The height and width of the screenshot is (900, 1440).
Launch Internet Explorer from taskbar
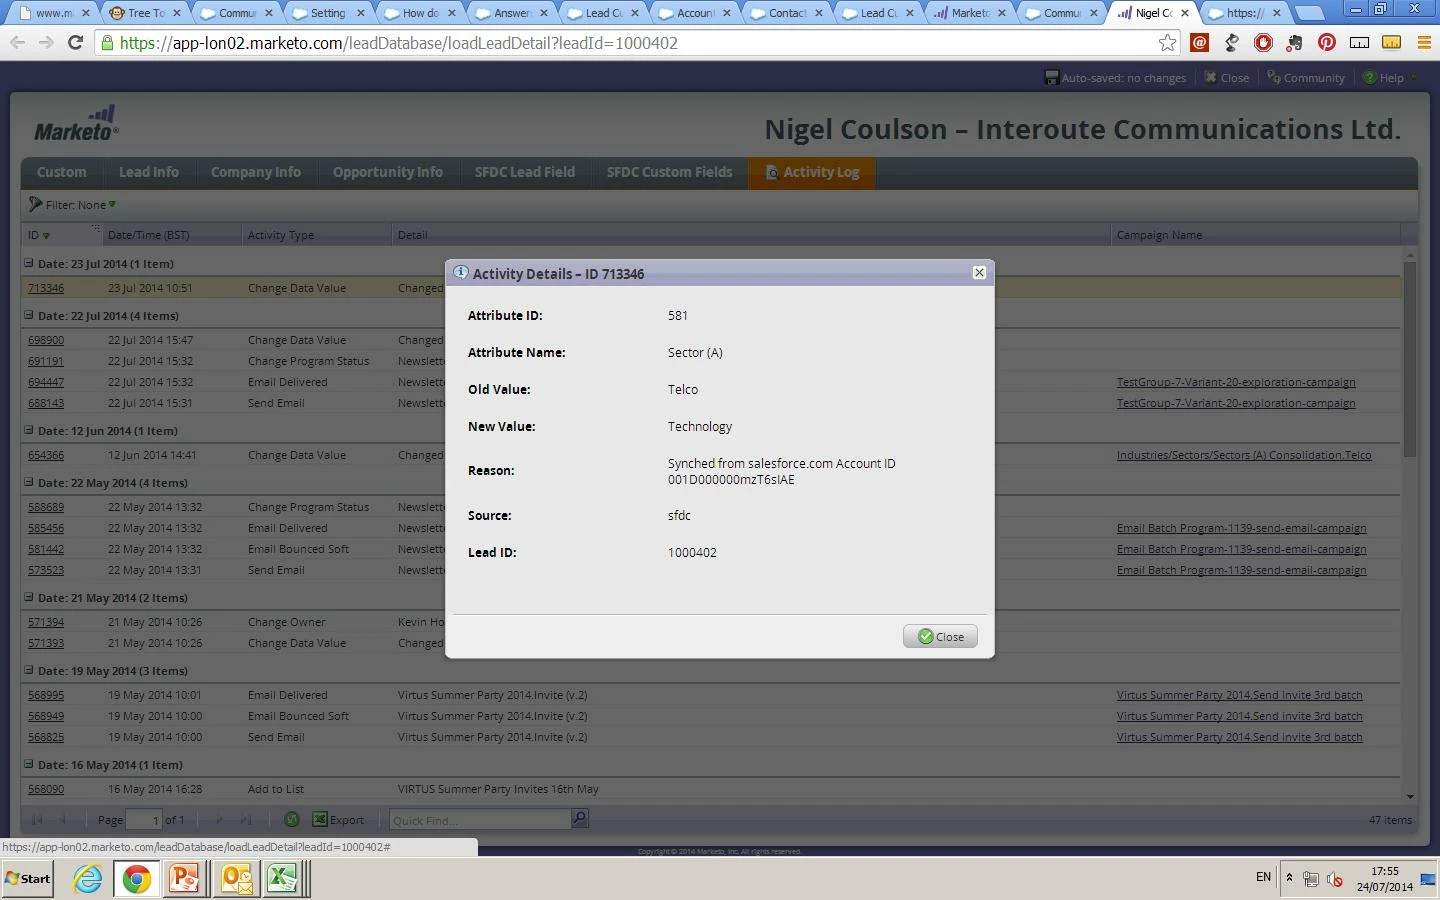88,879
